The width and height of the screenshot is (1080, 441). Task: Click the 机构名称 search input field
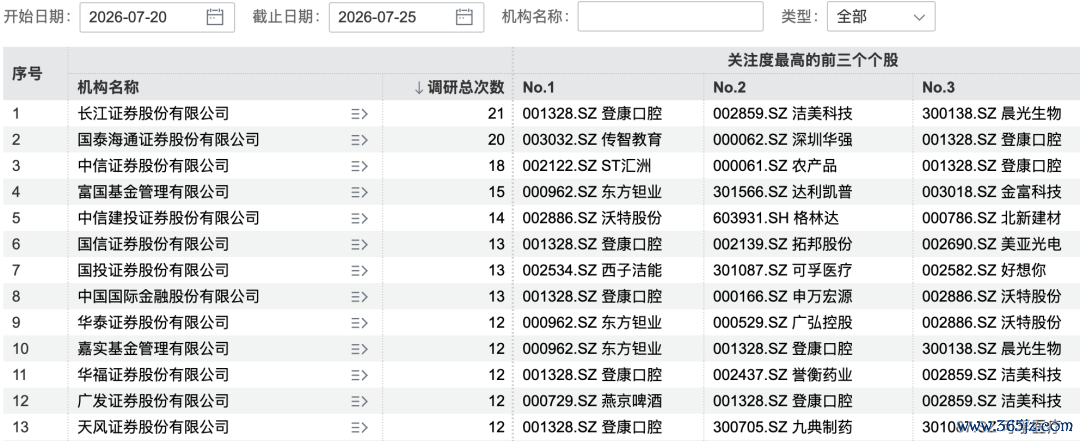pyautogui.click(x=670, y=17)
